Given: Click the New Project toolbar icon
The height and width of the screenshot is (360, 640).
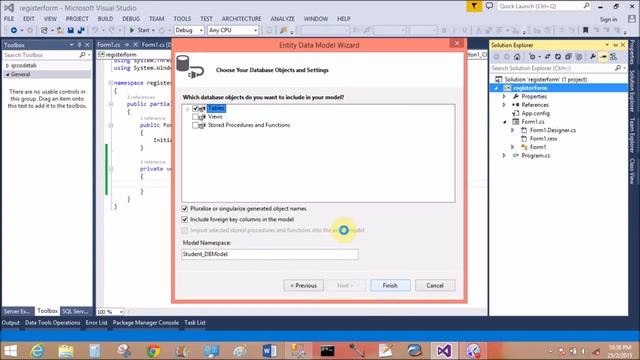Looking at the screenshot, I should (x=44, y=30).
